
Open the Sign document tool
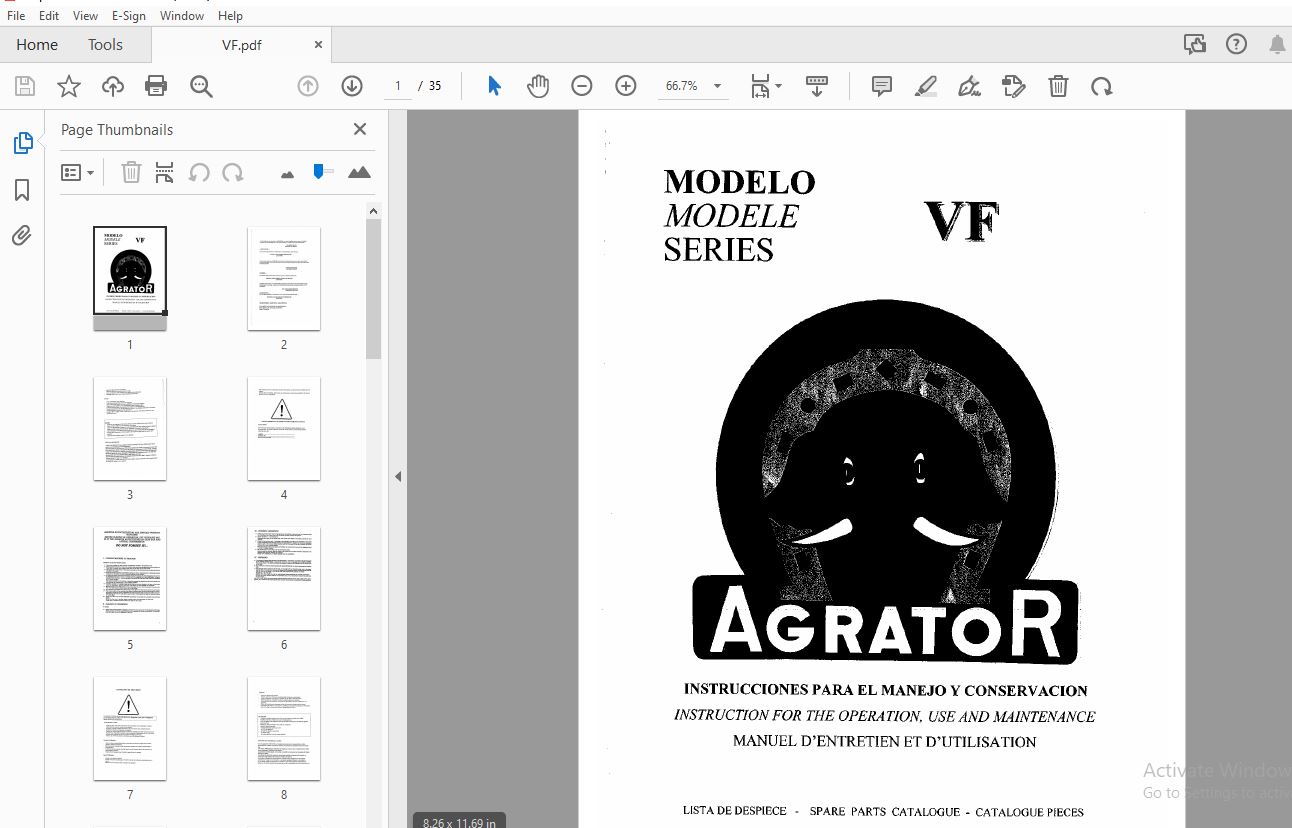pos(969,86)
